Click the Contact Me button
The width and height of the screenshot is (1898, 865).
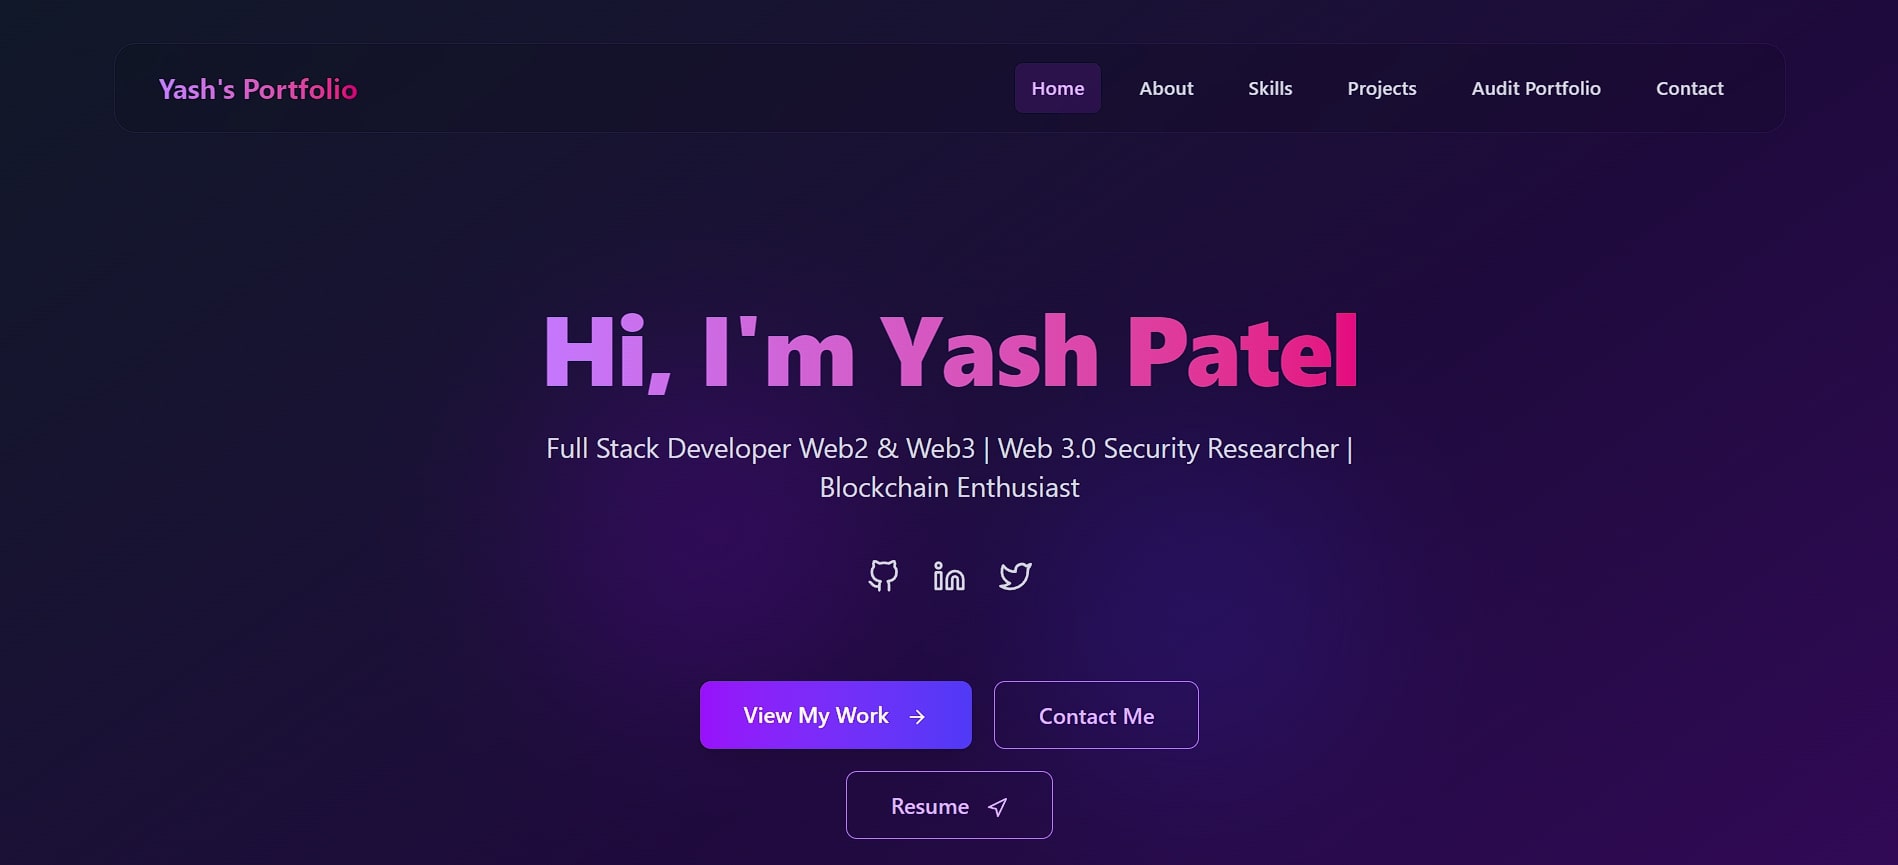point(1096,715)
